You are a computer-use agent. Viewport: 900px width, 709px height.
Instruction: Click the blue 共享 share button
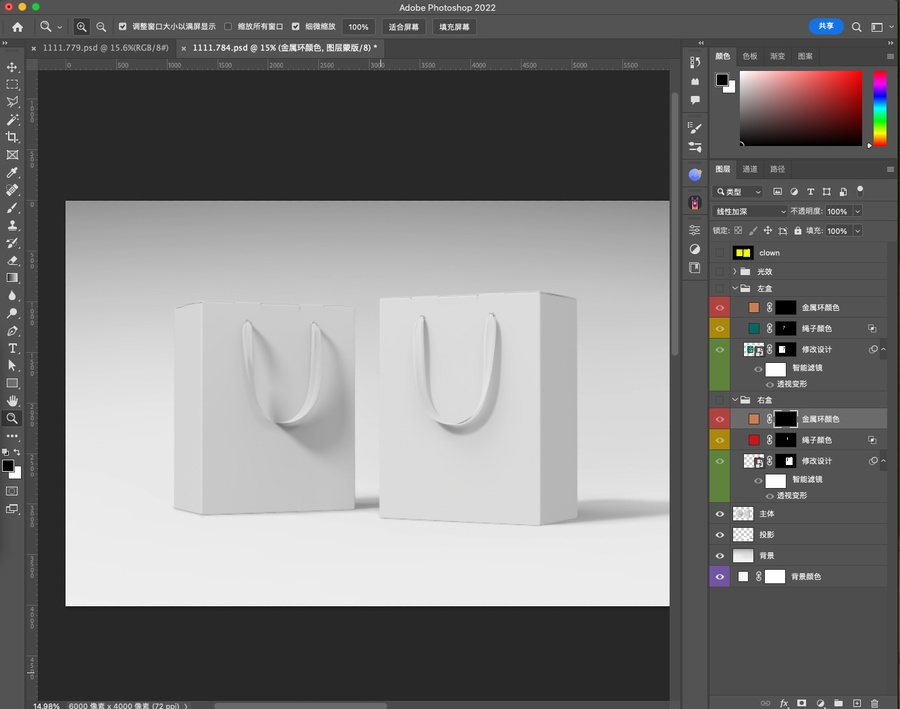pyautogui.click(x=826, y=26)
